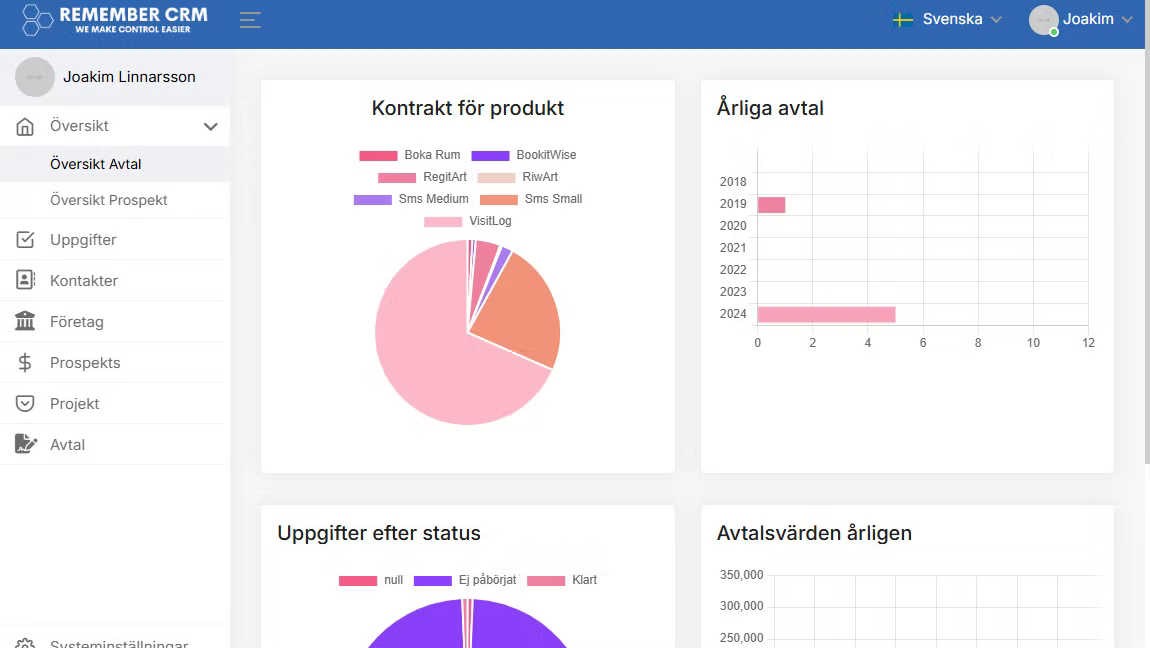This screenshot has height=648, width=1150.
Task: Select Översikt Prospekt submenu item
Action: pyautogui.click(x=109, y=200)
